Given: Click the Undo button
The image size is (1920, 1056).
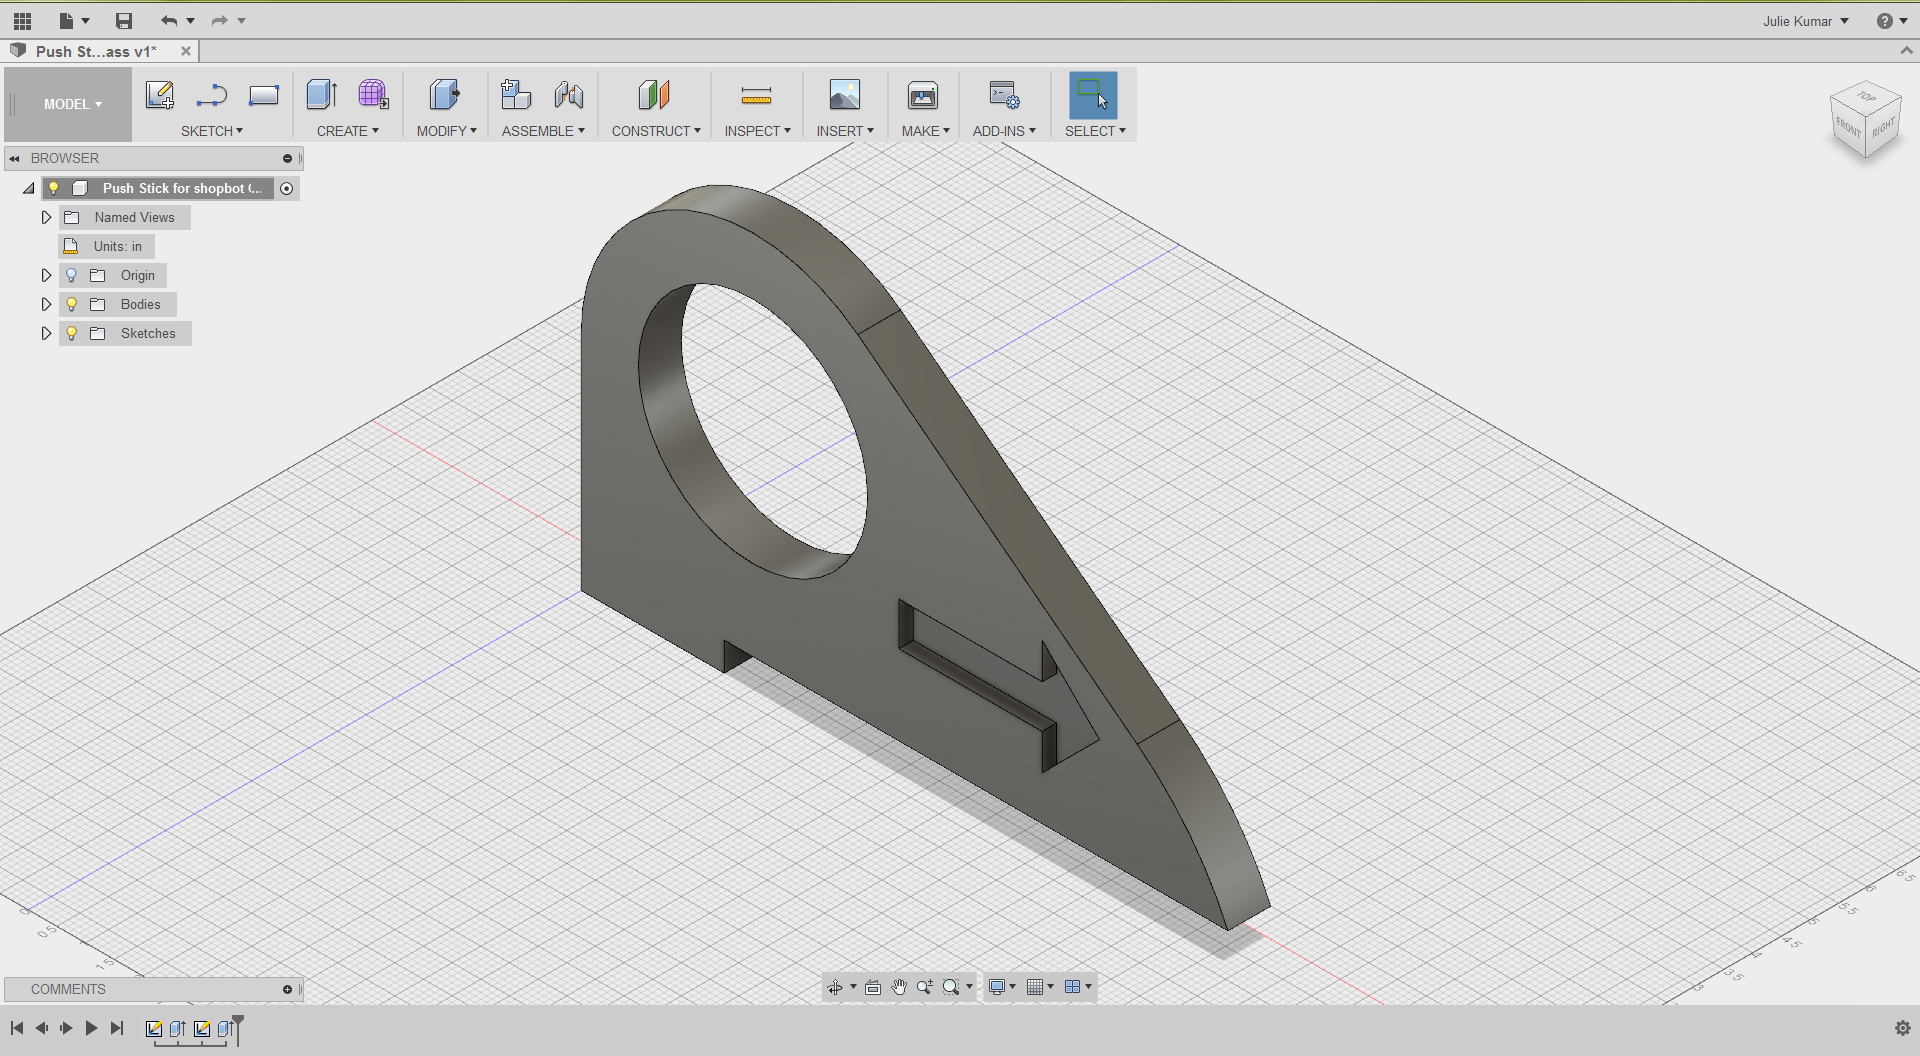Looking at the screenshot, I should click(x=166, y=20).
